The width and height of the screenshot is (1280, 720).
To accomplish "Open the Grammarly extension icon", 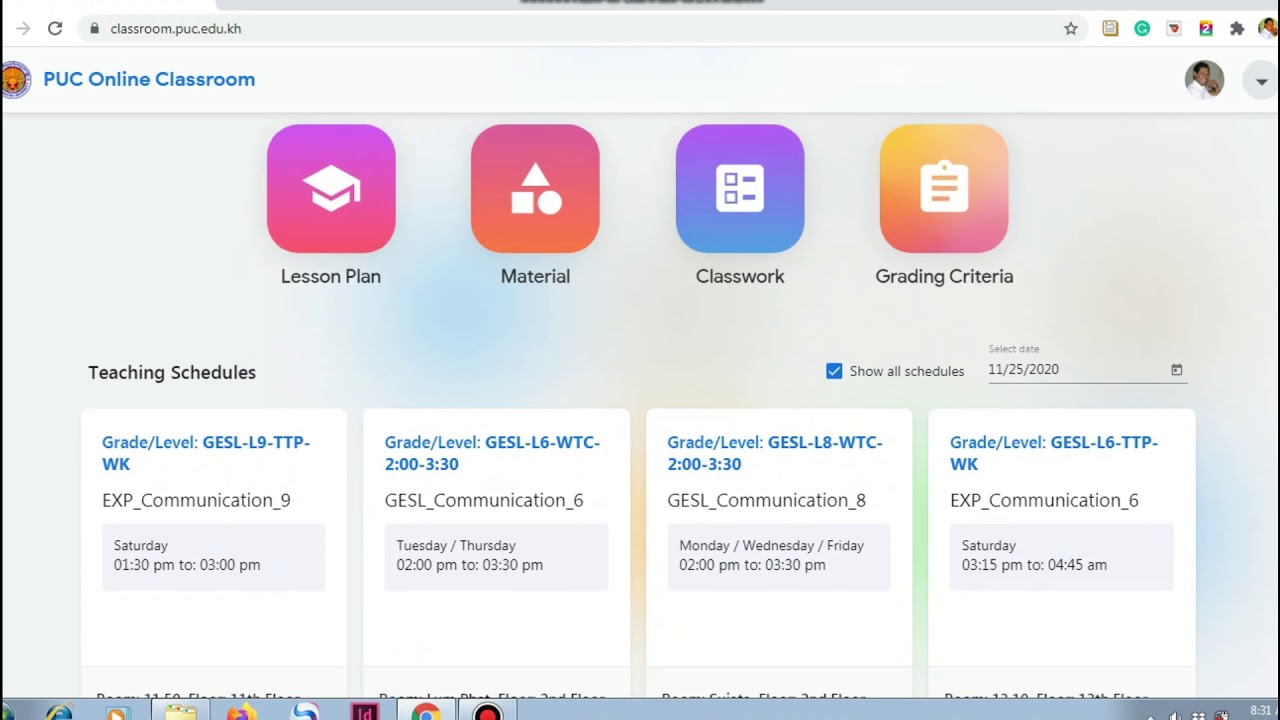I will click(1142, 29).
